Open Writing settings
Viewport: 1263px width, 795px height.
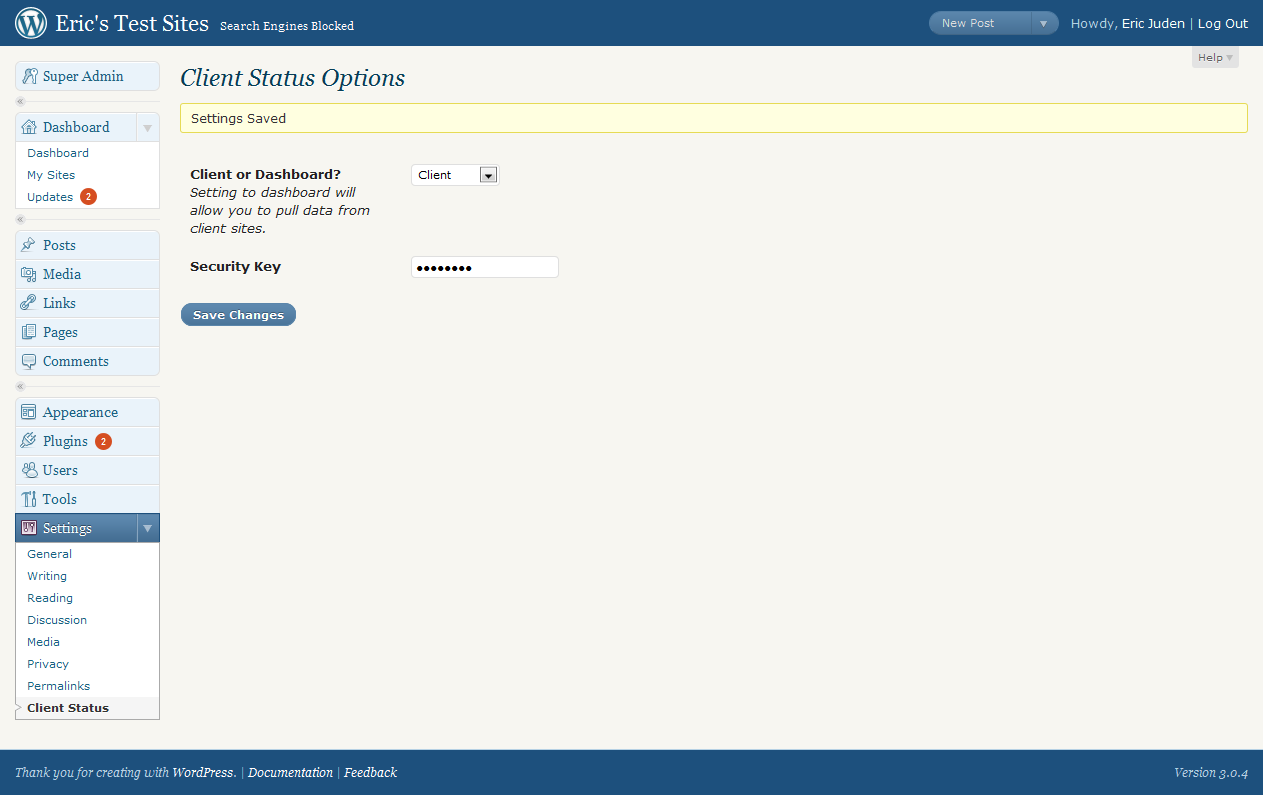coord(47,576)
